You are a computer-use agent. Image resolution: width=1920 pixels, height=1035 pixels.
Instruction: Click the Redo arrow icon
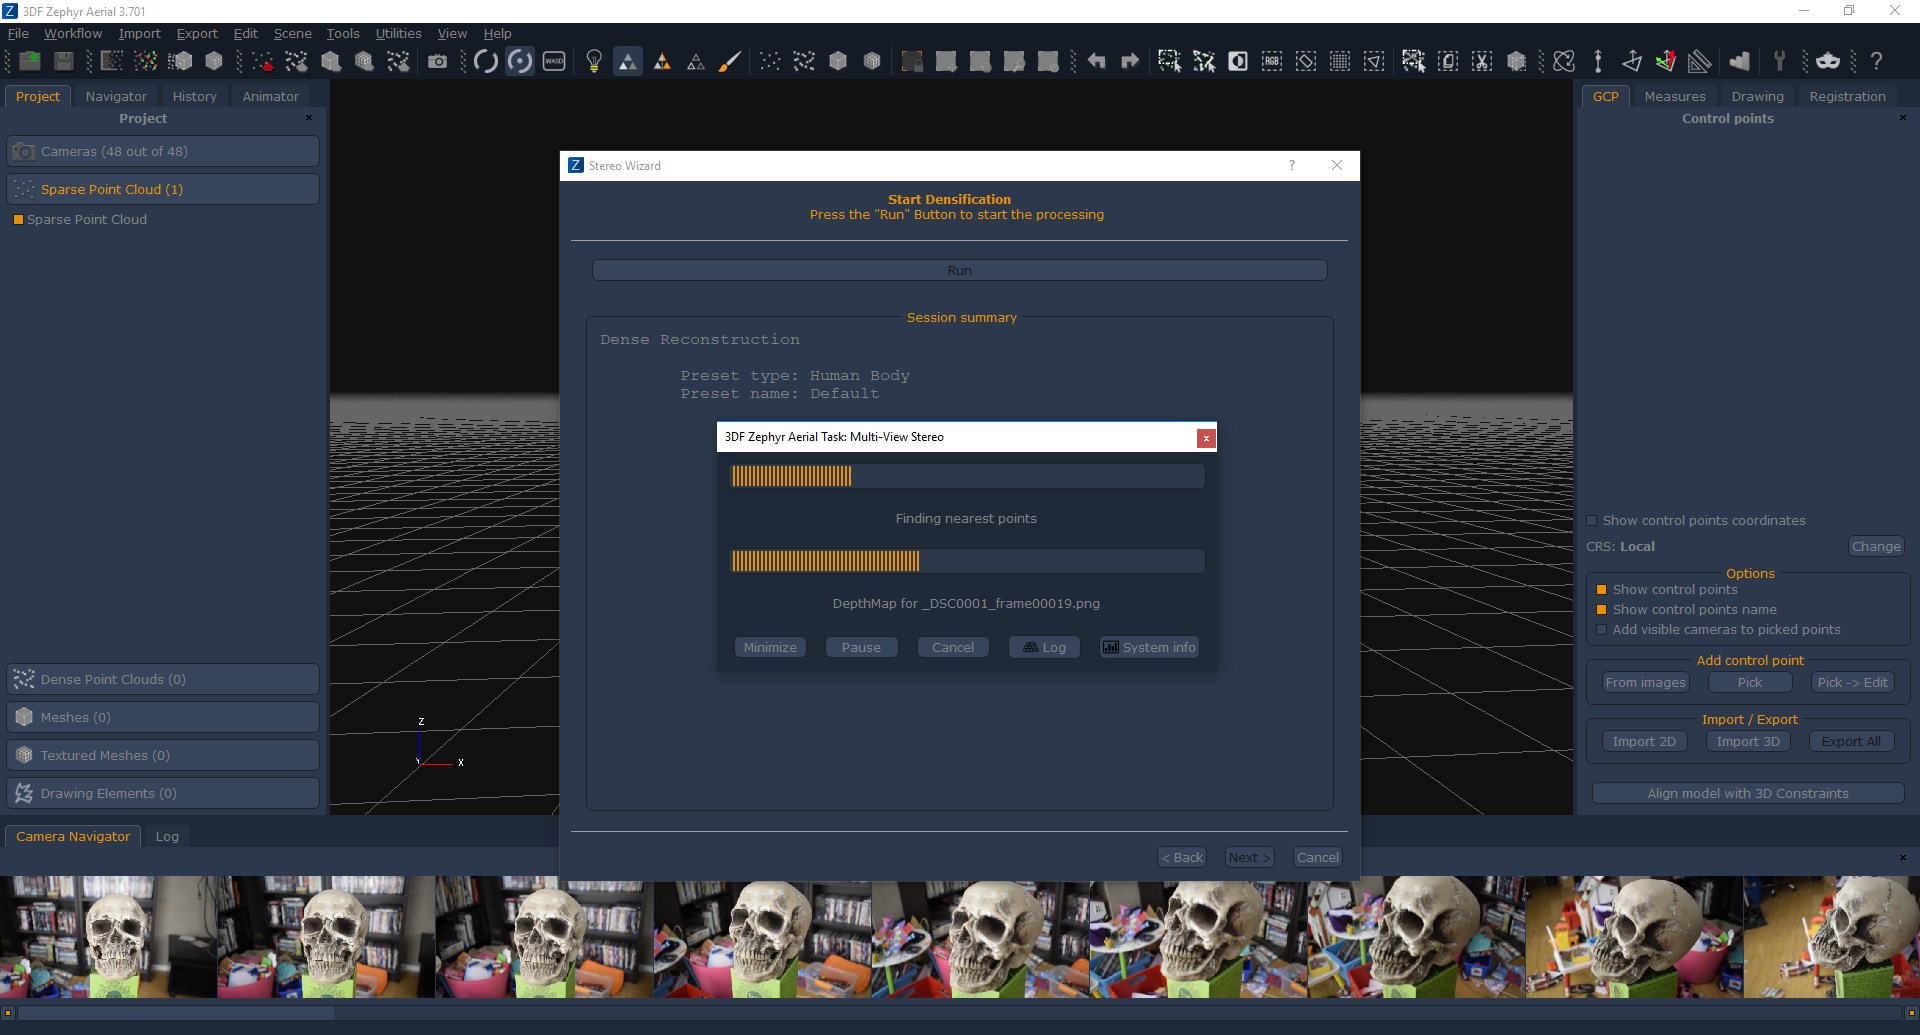1130,61
